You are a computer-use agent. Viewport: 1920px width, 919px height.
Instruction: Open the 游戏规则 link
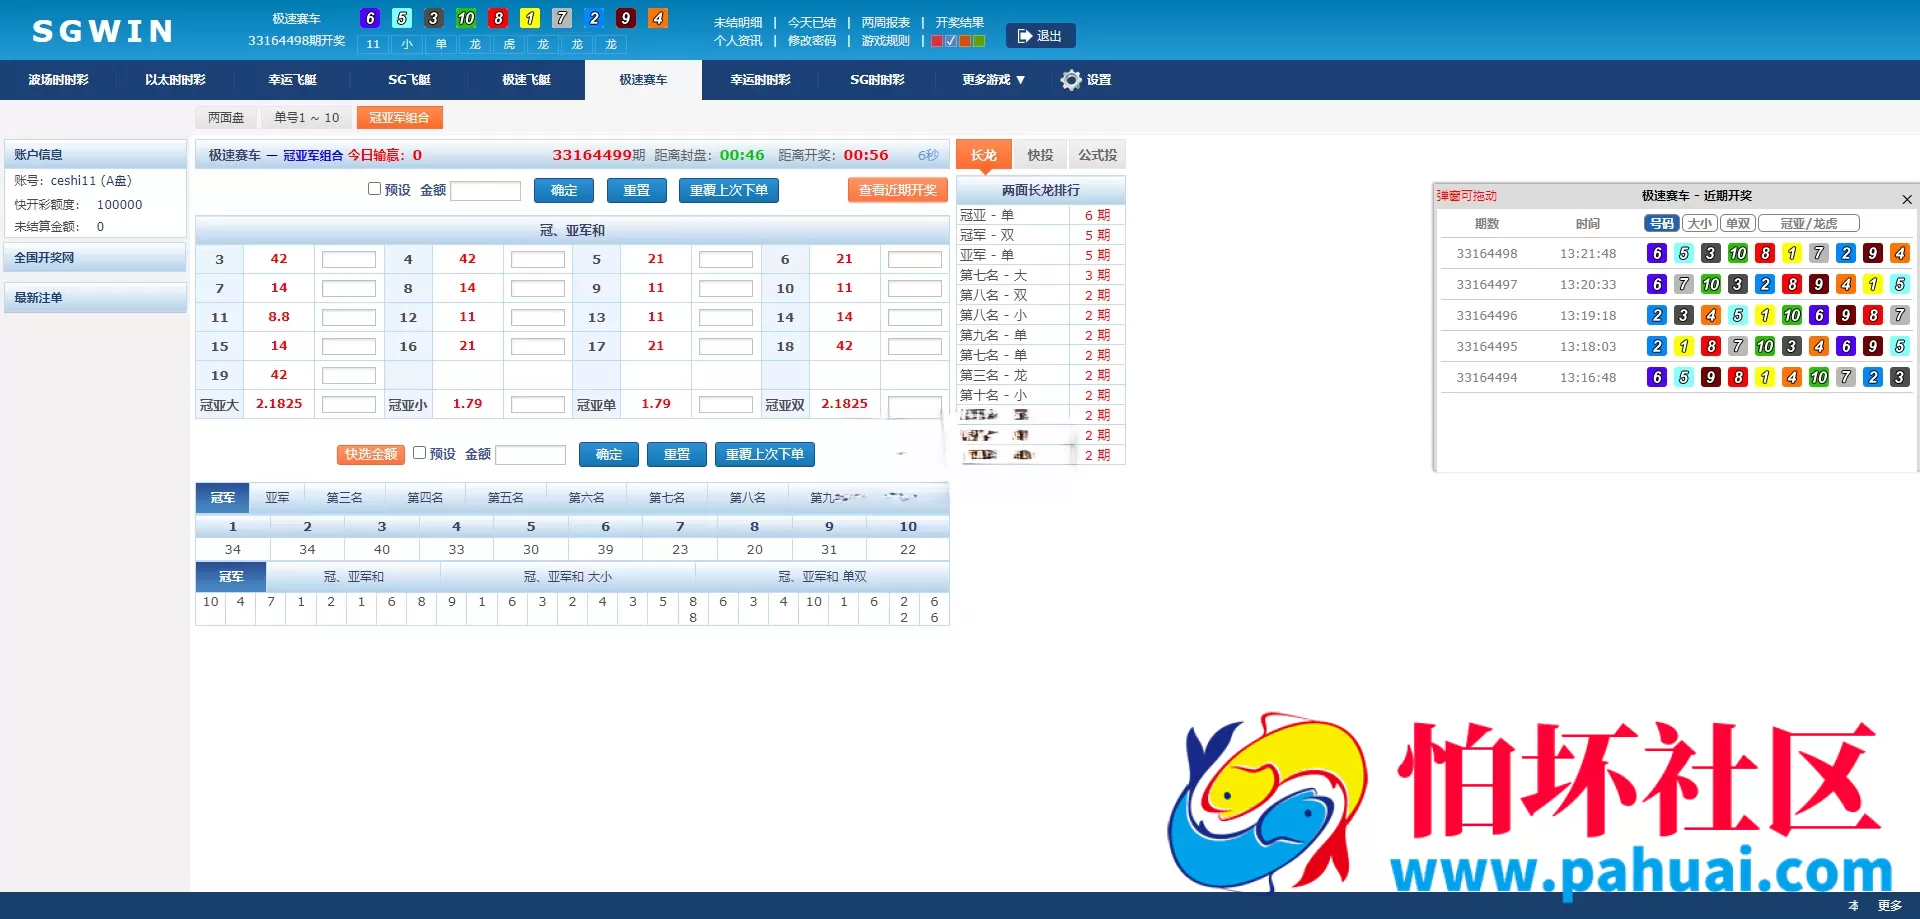(886, 41)
